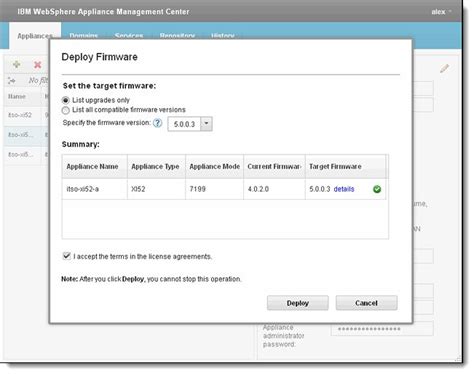The height and width of the screenshot is (374, 474).
Task: Open the alex user menu
Action: tap(441, 12)
